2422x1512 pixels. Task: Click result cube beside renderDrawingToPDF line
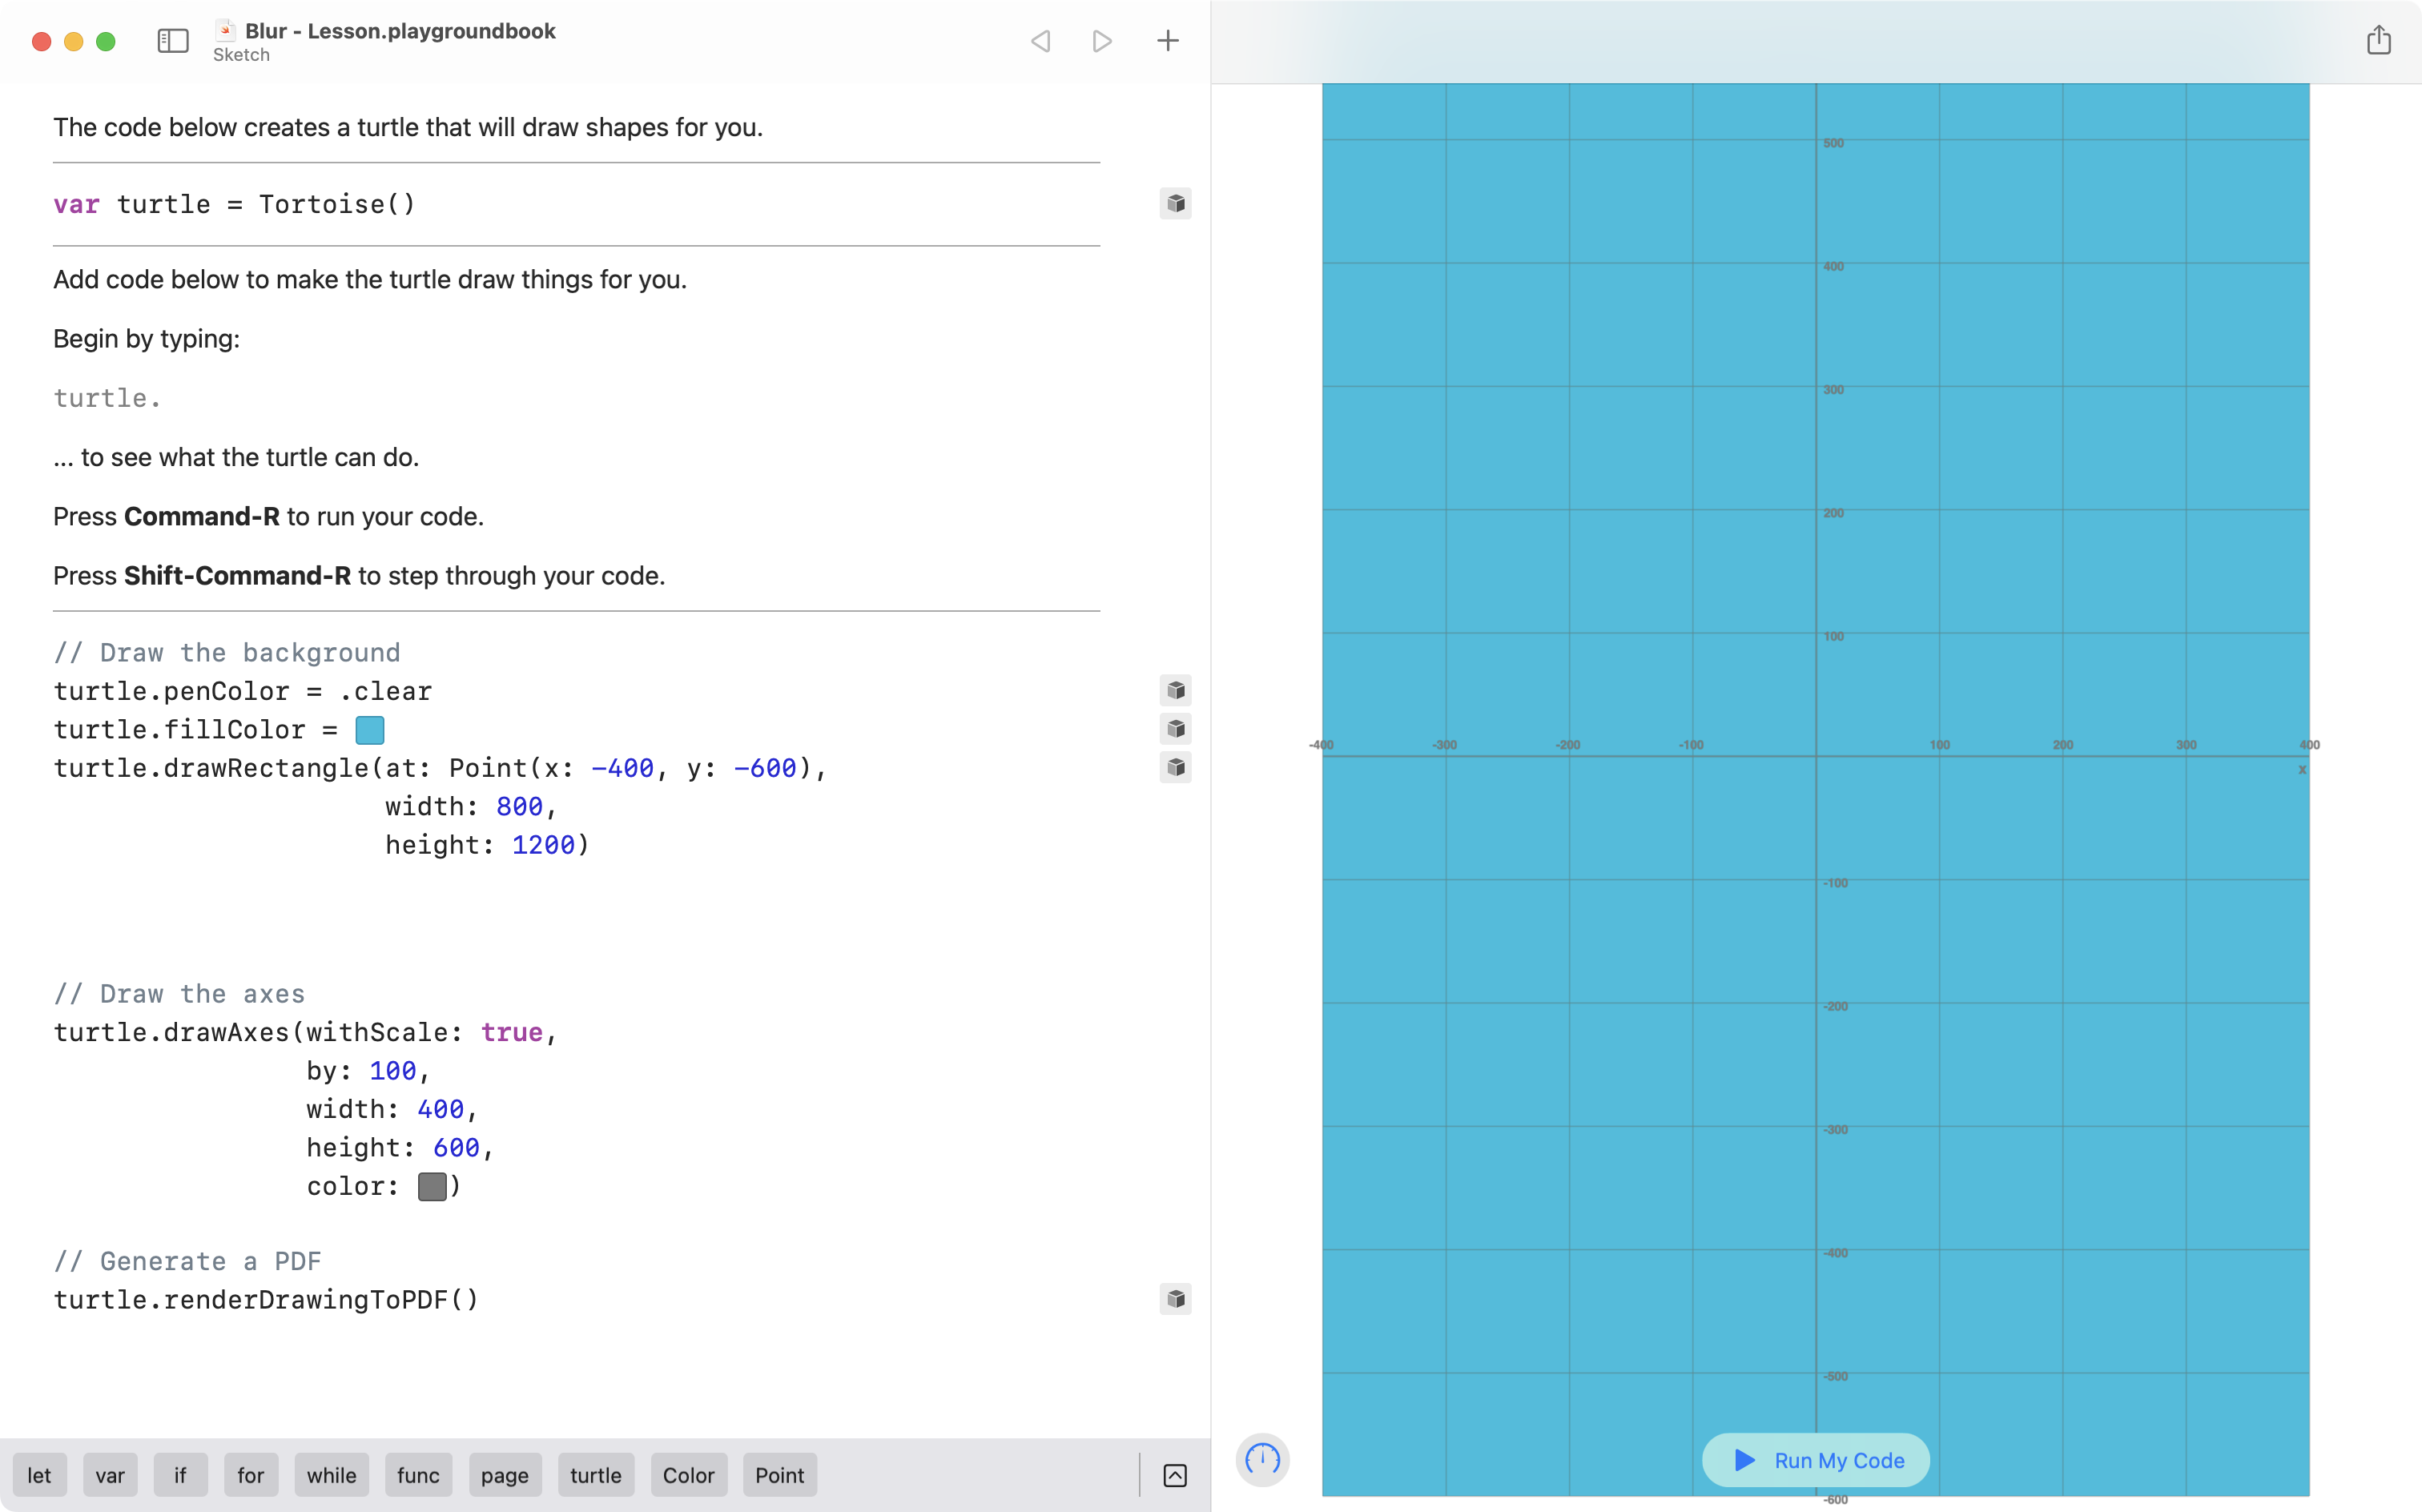click(1175, 1299)
